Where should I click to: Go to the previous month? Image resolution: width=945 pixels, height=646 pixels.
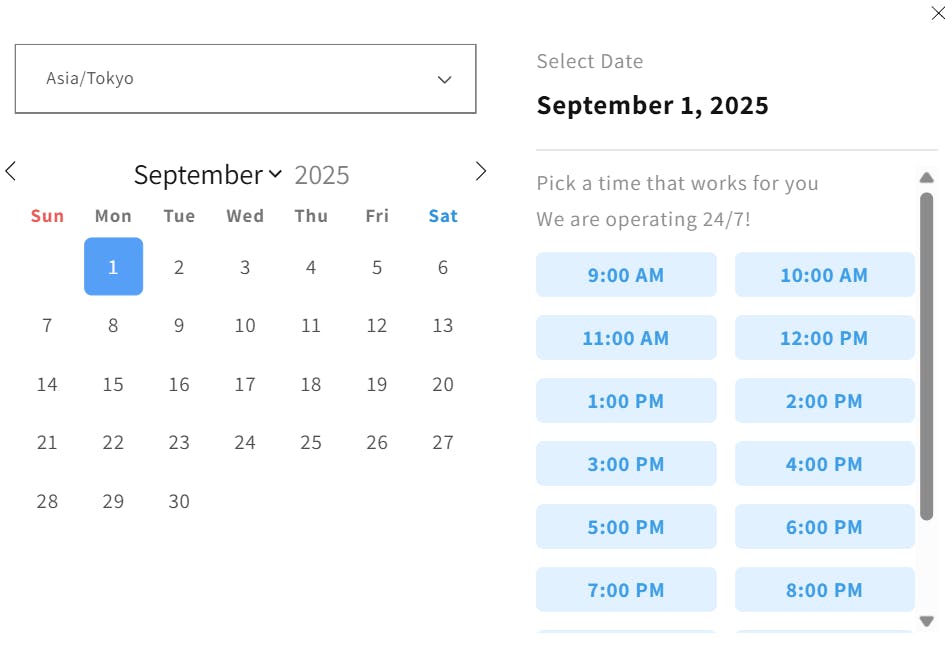[x=11, y=171]
